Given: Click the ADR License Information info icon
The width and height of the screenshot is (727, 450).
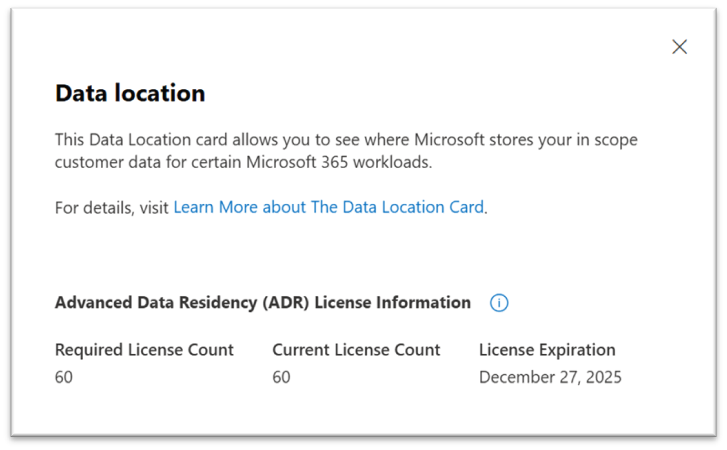Looking at the screenshot, I should coord(499,303).
